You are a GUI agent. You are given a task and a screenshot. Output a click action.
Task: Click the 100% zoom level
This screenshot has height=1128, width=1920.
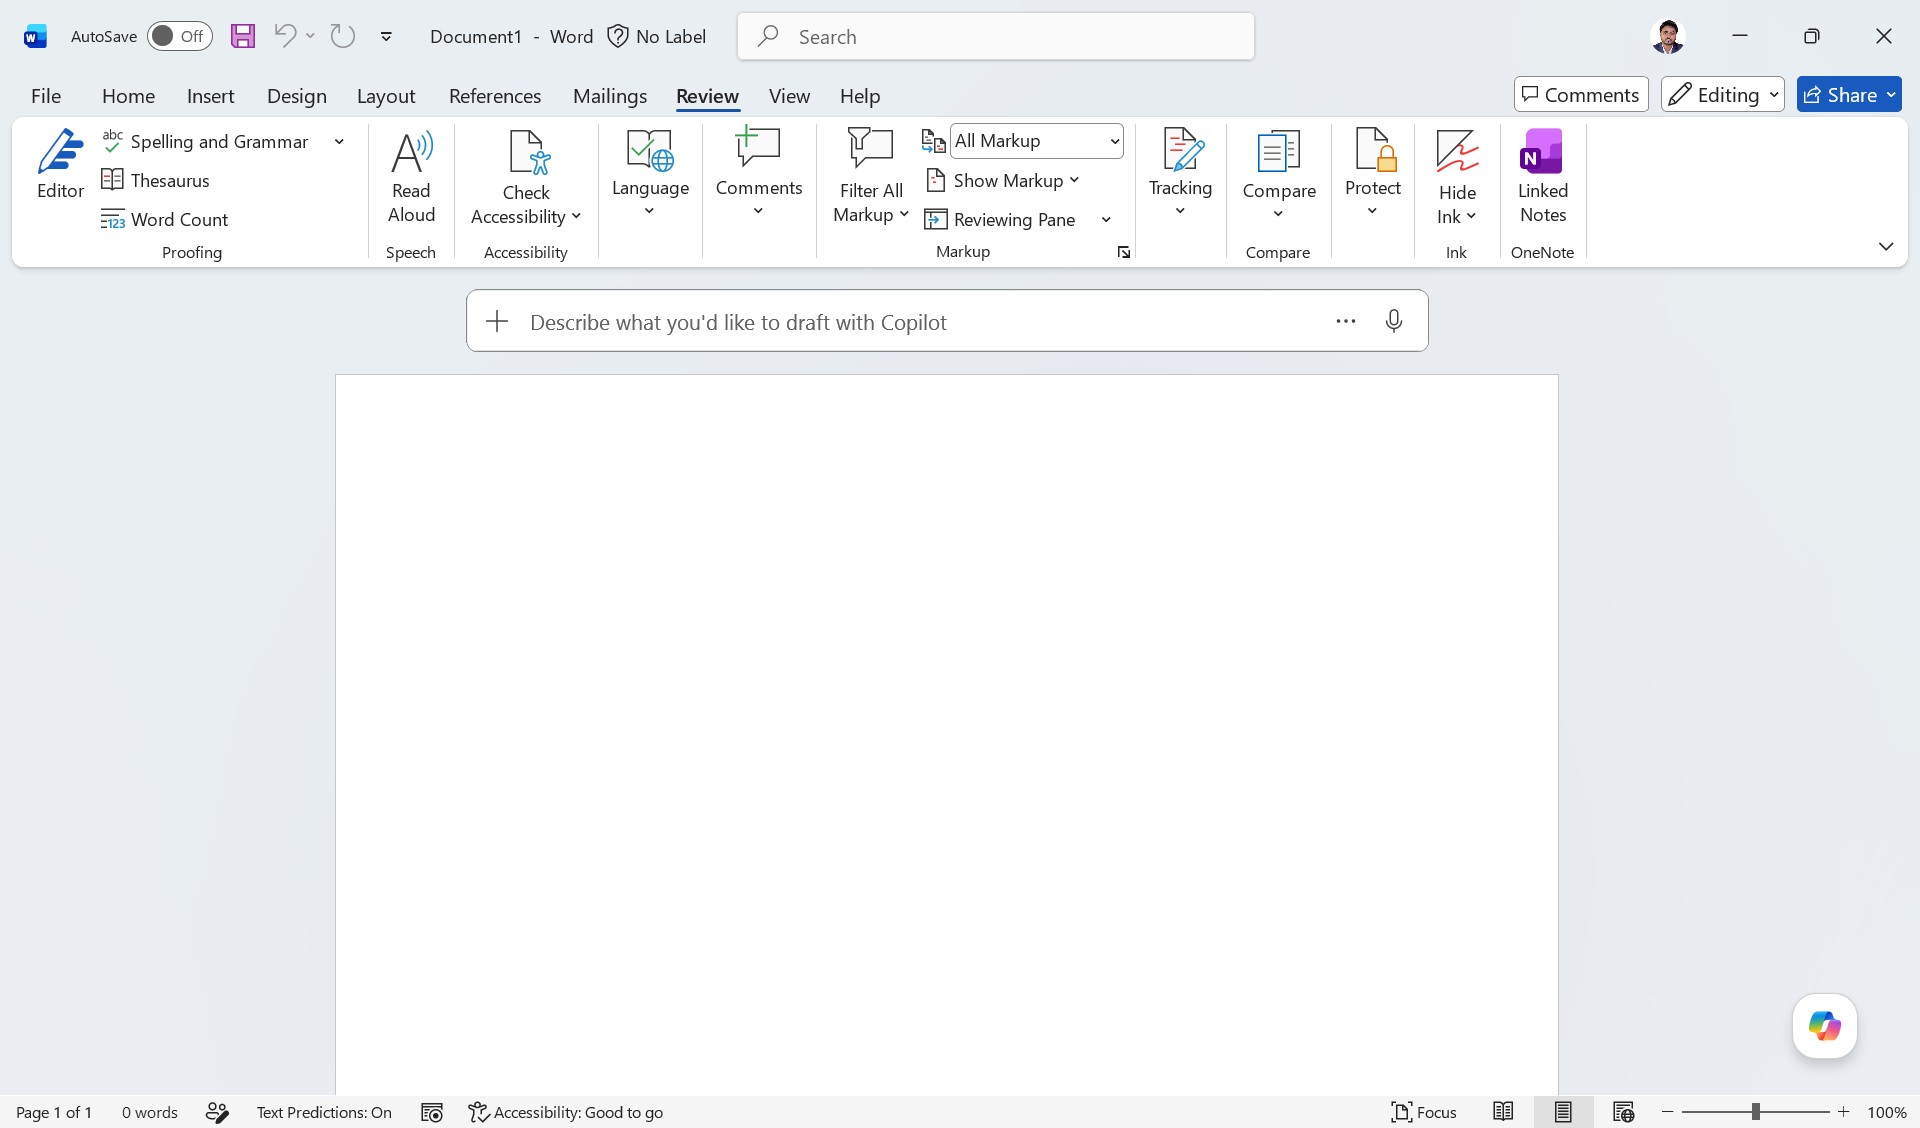[x=1886, y=1112]
